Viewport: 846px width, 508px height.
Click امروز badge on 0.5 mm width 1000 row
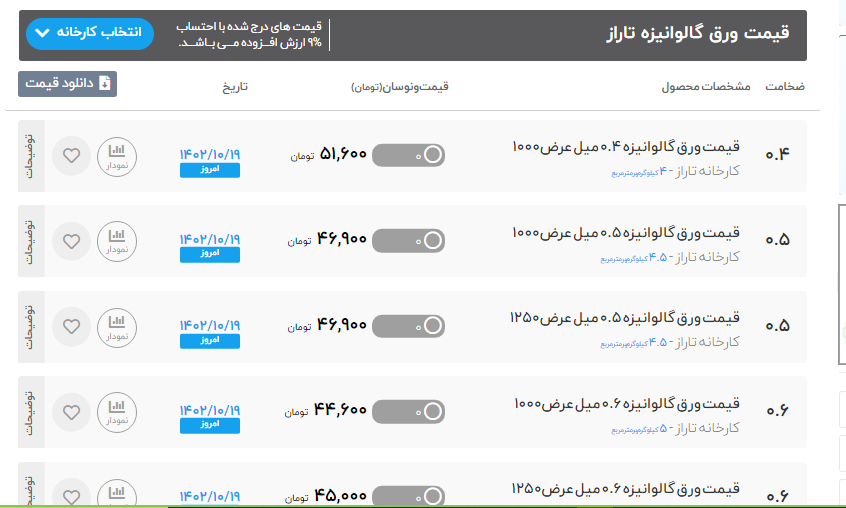click(x=210, y=255)
